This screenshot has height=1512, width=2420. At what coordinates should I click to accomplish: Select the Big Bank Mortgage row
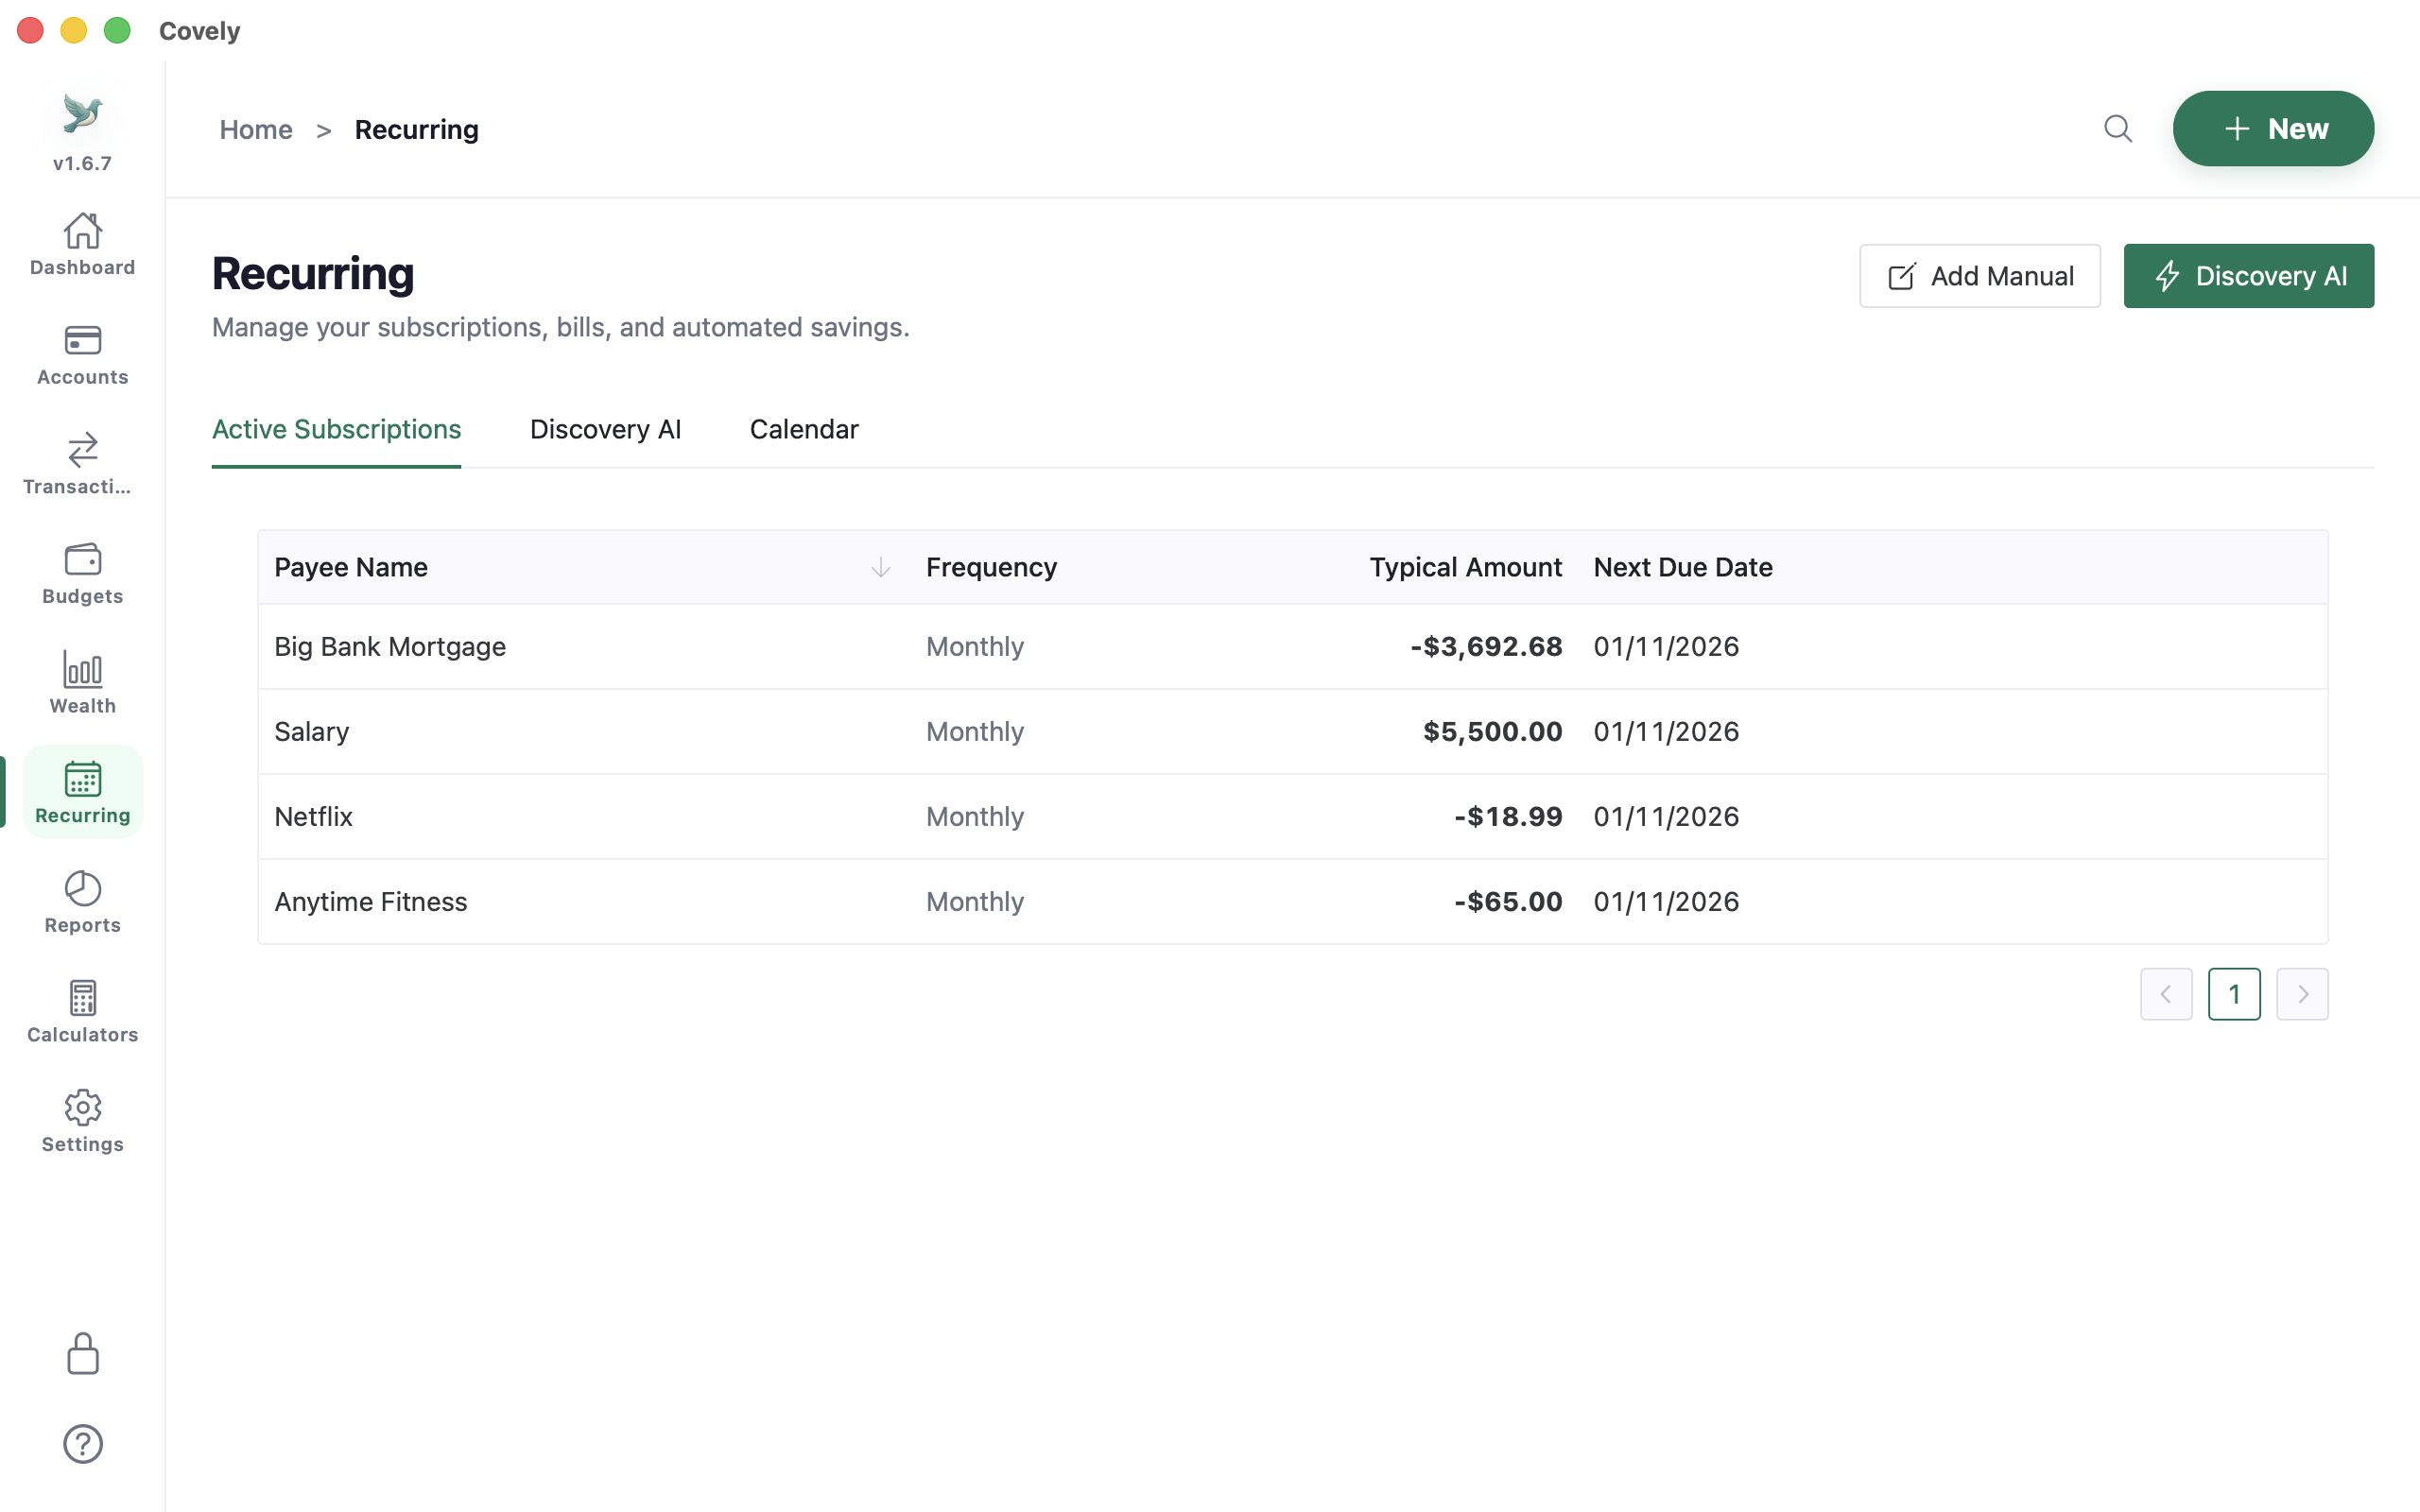coord(1292,647)
